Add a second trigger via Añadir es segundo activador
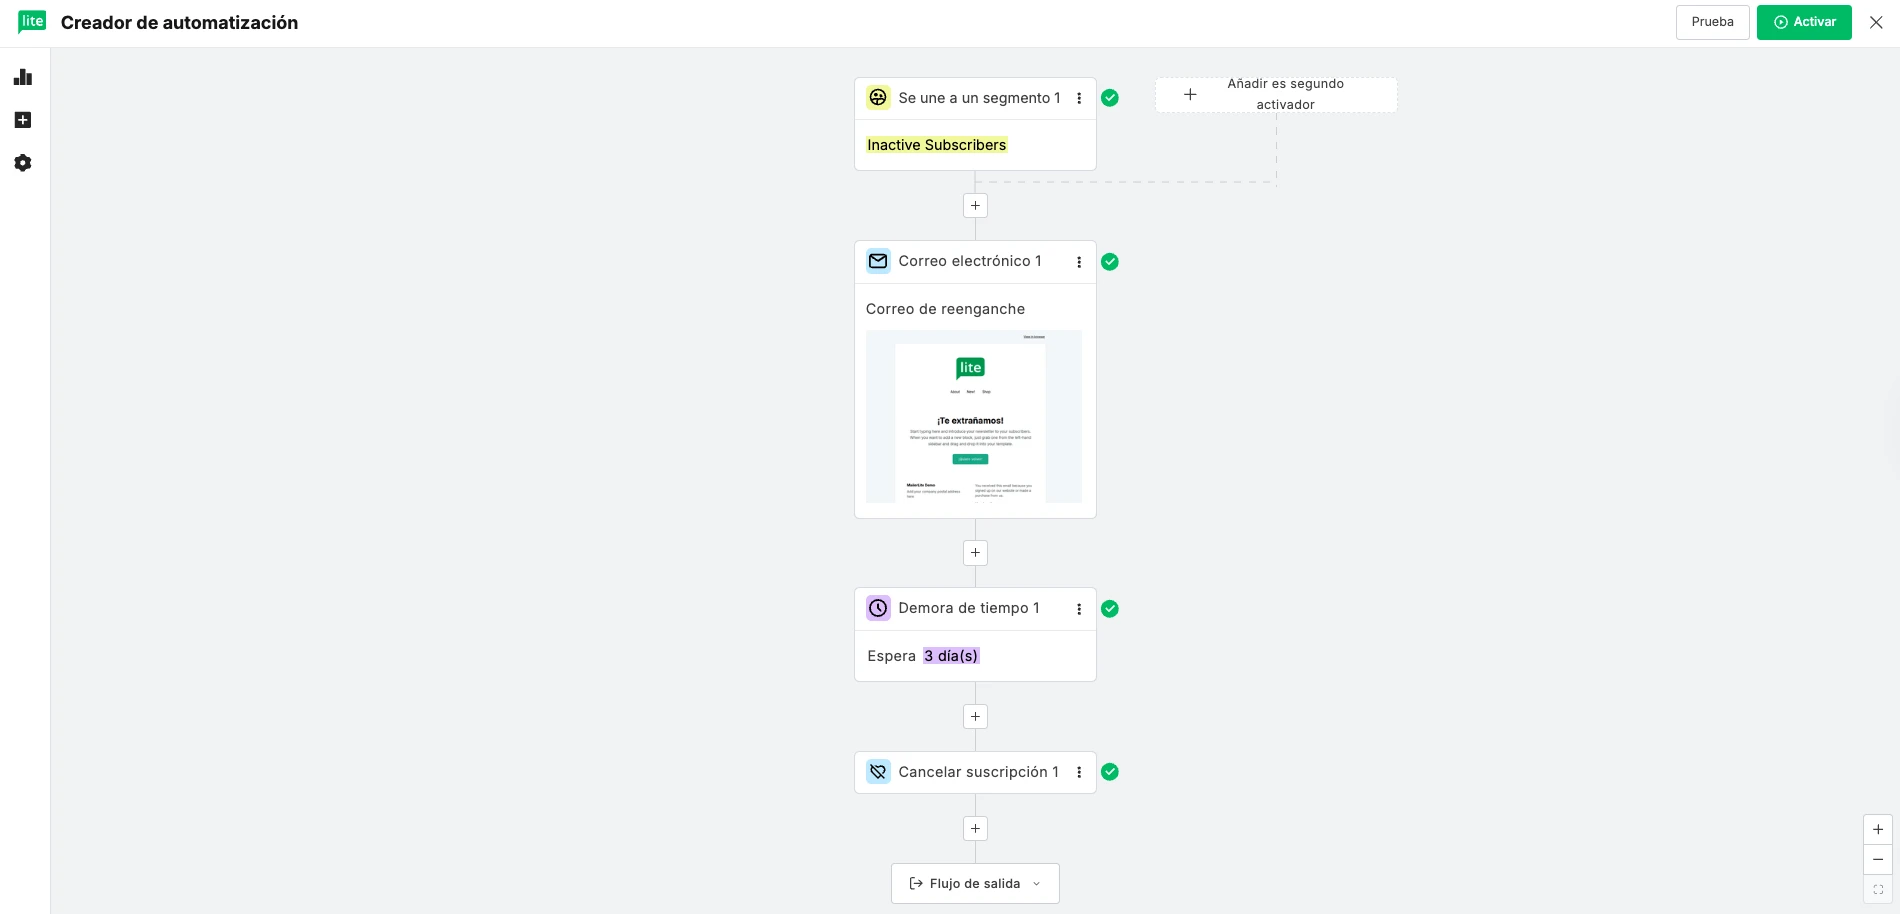Screen dimensions: 1900x914 pyautogui.click(x=1276, y=95)
